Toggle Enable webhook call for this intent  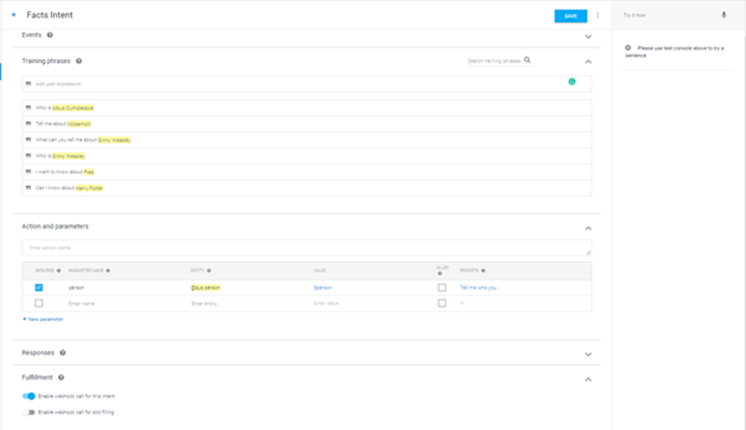pyautogui.click(x=29, y=396)
